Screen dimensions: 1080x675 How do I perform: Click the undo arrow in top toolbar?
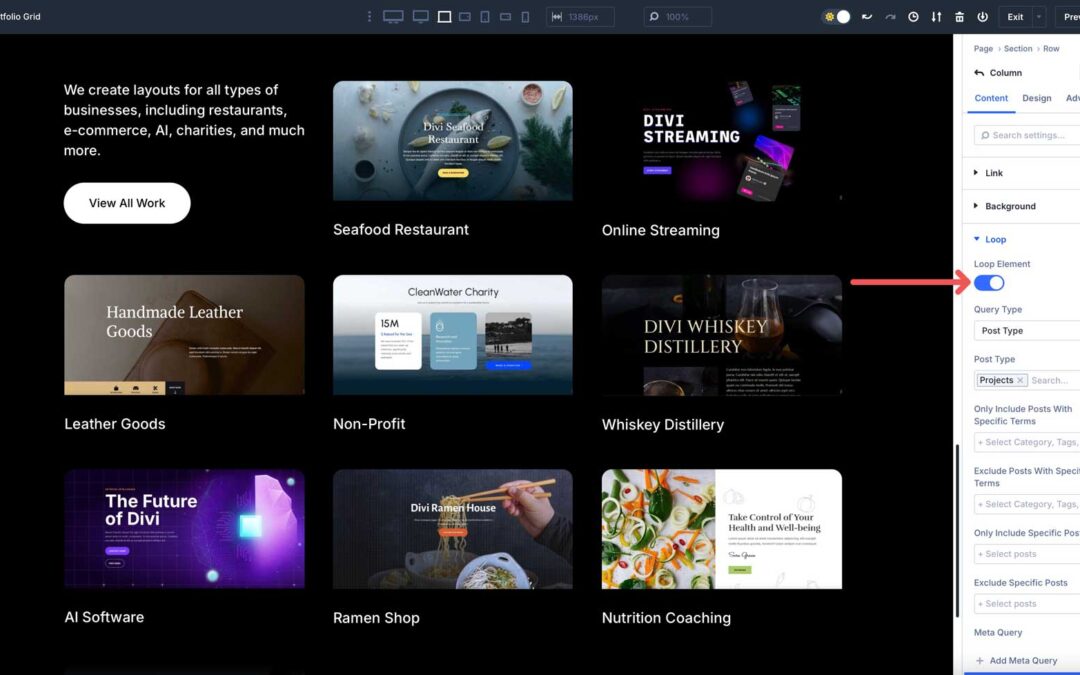coord(866,17)
